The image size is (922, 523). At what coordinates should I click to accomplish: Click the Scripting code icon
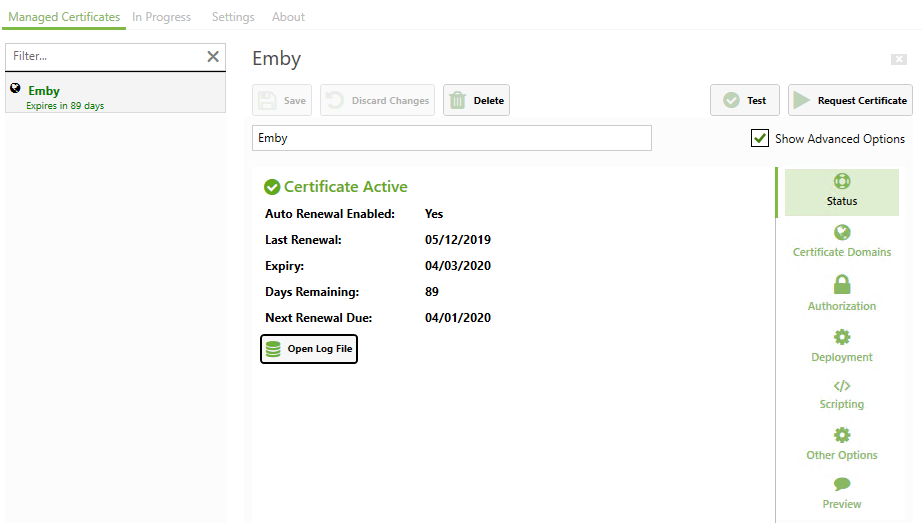(x=842, y=386)
